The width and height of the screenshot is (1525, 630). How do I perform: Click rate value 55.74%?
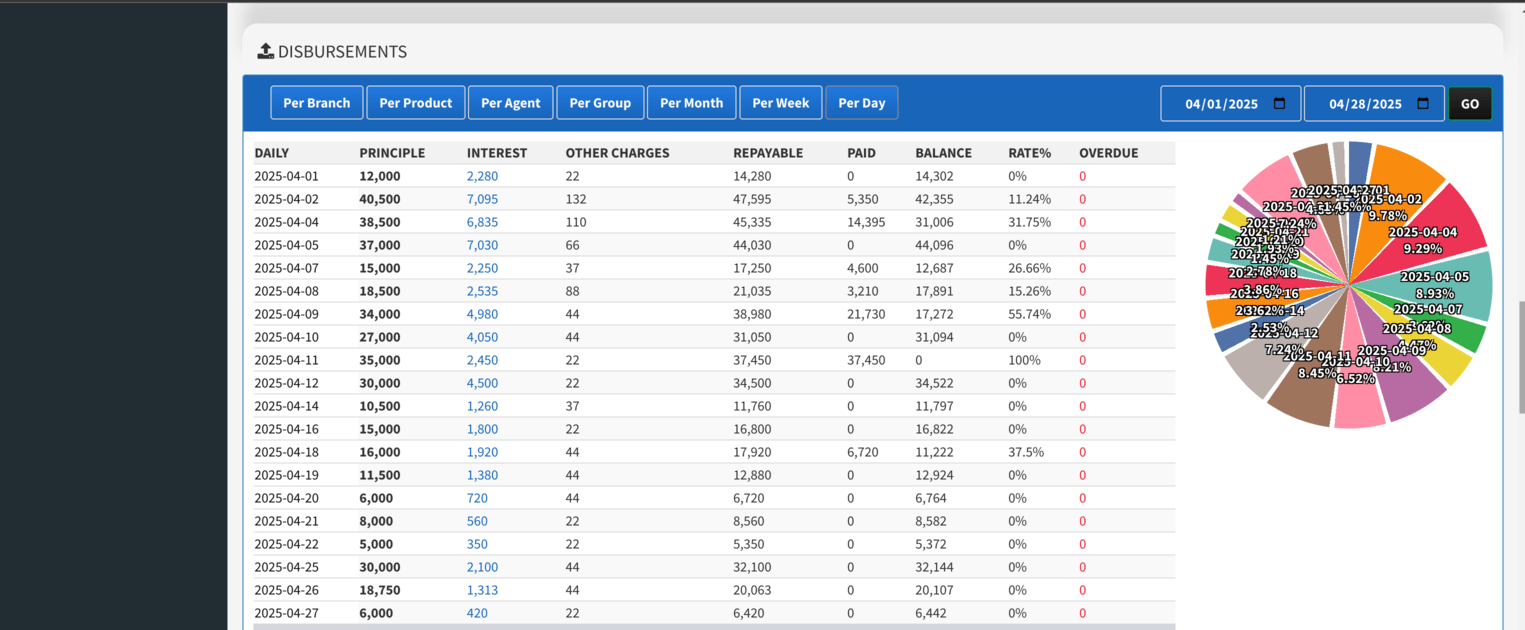point(1030,314)
